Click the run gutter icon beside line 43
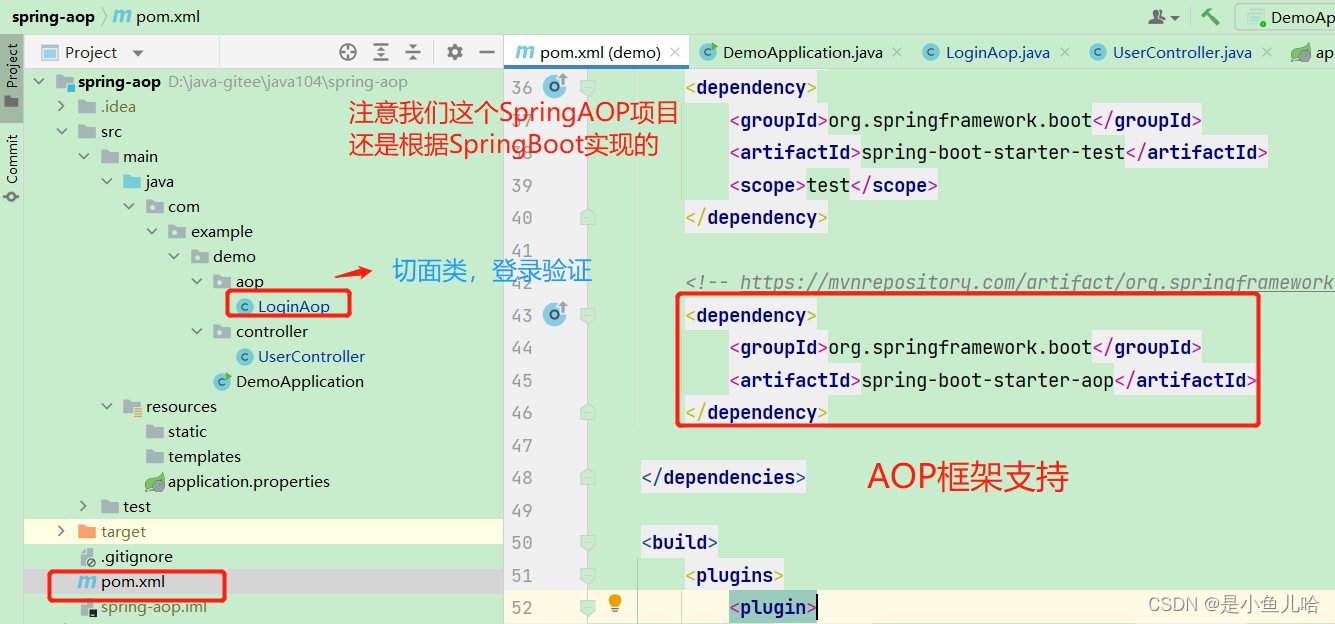The width and height of the screenshot is (1335, 624). coord(557,314)
